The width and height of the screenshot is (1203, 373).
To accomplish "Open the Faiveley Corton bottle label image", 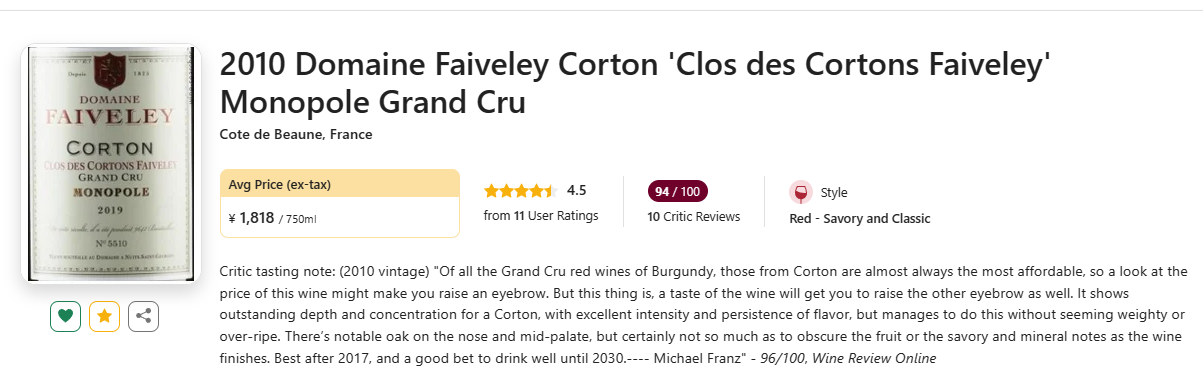I will coord(111,164).
